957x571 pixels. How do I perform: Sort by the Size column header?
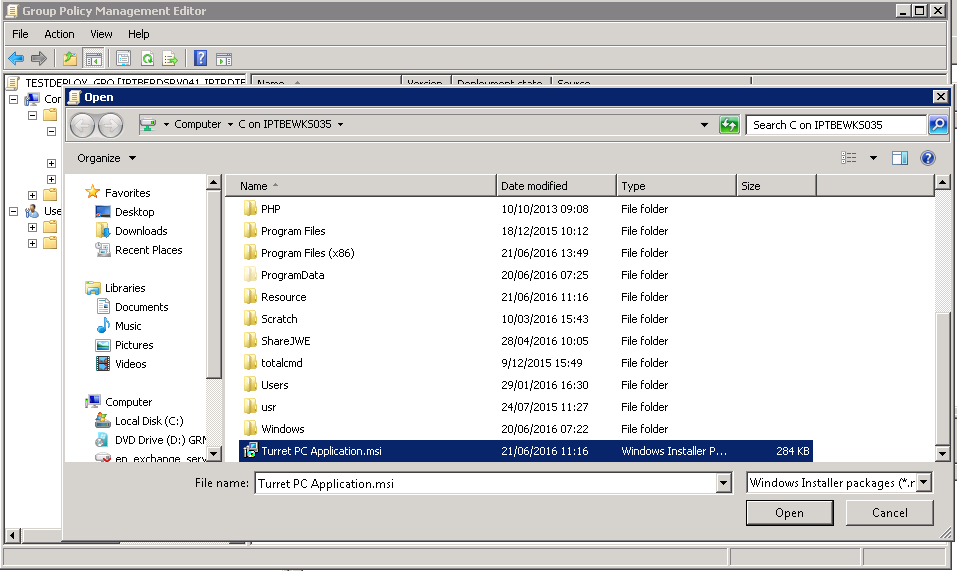click(x=776, y=185)
